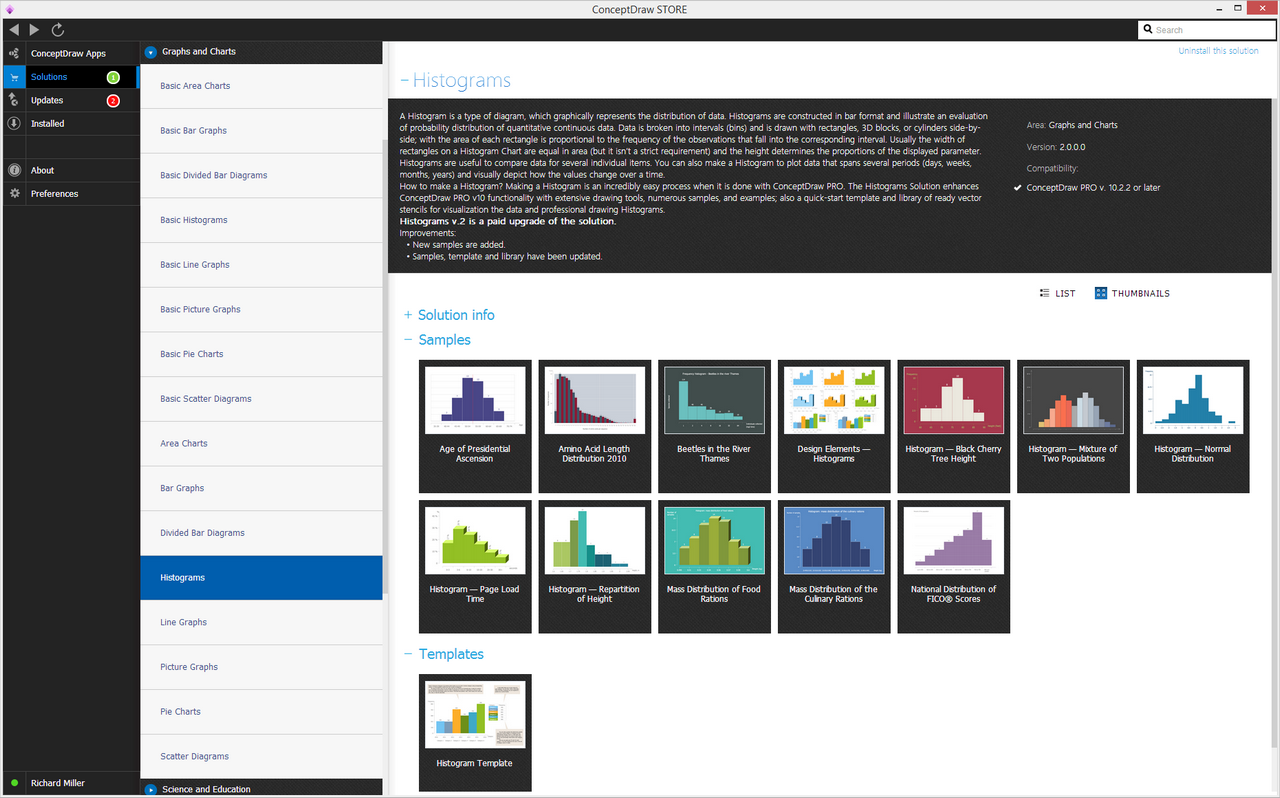
Task: Expand the Solution info section
Action: pyautogui.click(x=408, y=315)
